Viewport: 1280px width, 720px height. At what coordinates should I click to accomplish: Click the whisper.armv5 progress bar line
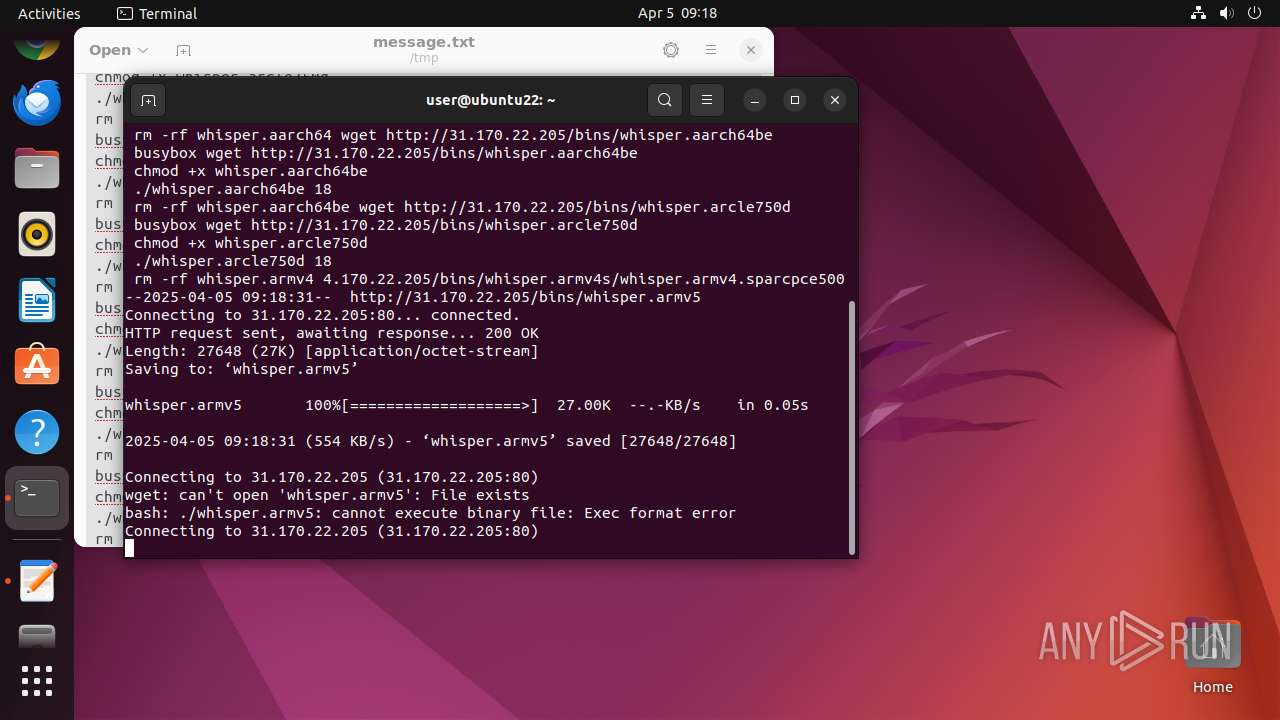pos(466,405)
